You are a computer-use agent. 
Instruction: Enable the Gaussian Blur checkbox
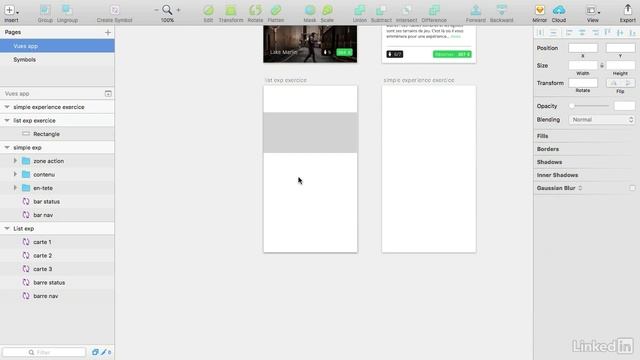click(x=632, y=188)
